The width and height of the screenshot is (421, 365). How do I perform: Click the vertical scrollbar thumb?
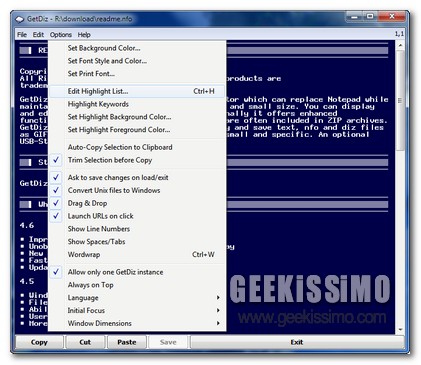point(400,100)
